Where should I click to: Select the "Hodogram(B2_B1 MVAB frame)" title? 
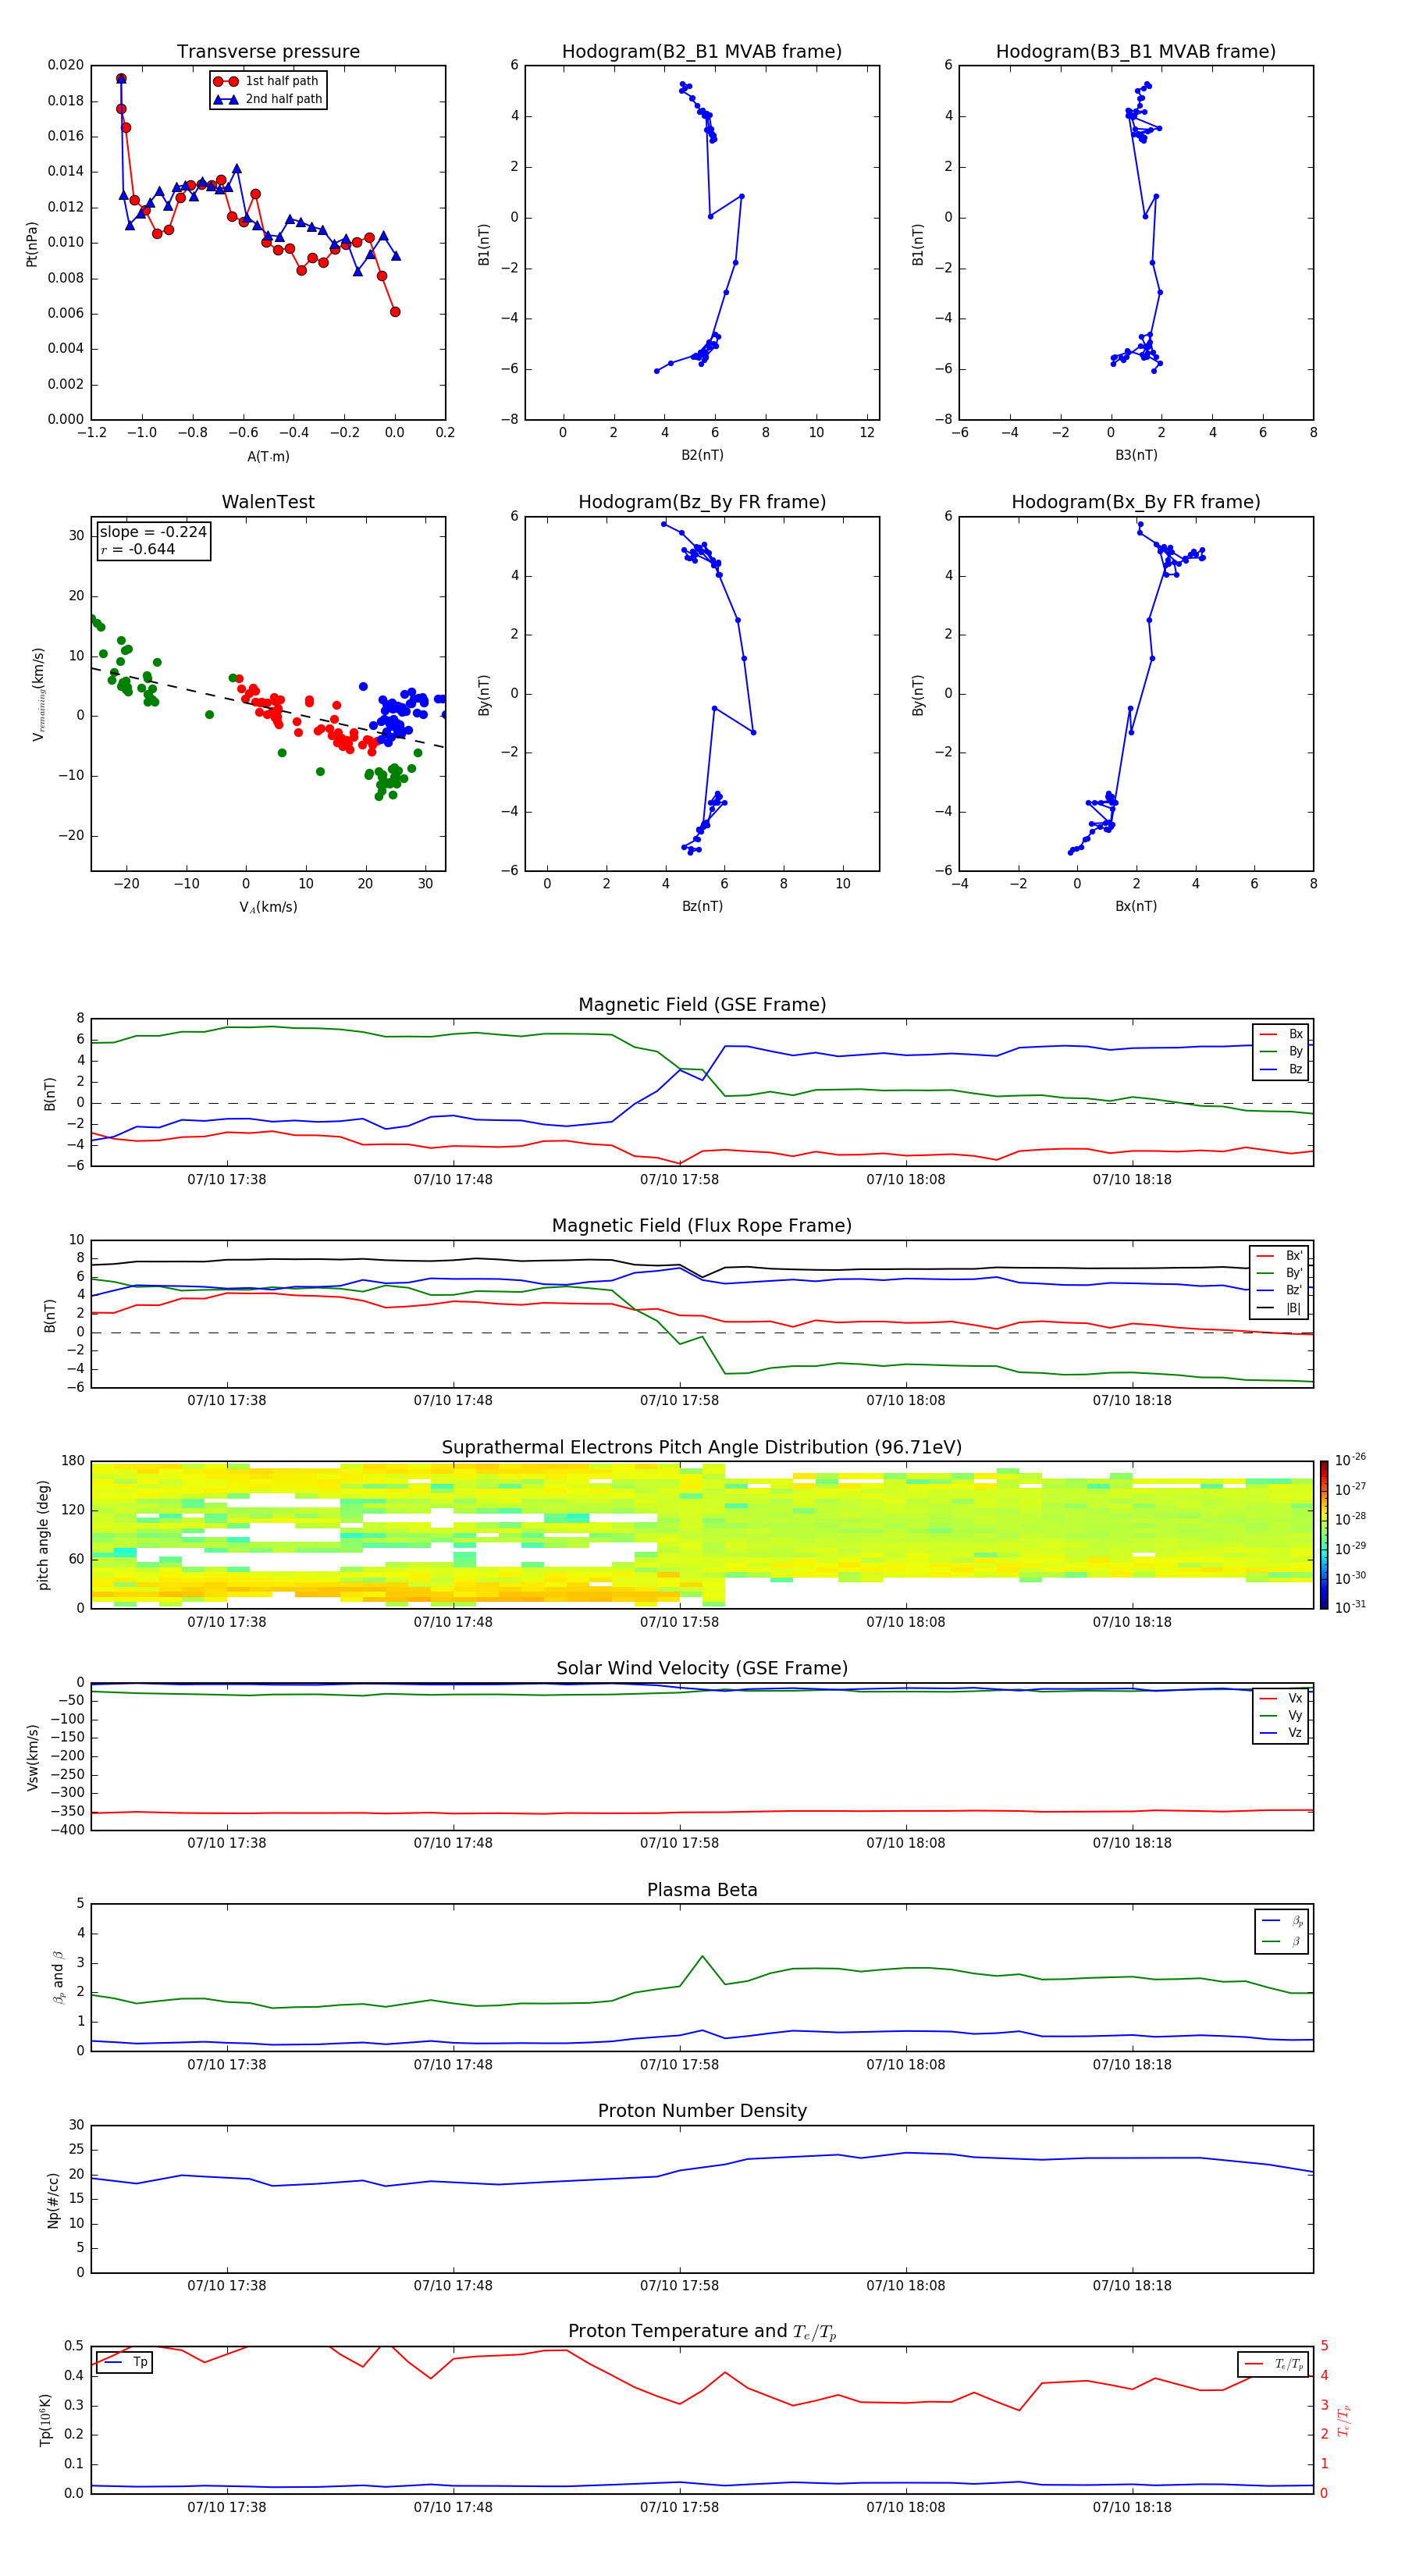(x=702, y=52)
